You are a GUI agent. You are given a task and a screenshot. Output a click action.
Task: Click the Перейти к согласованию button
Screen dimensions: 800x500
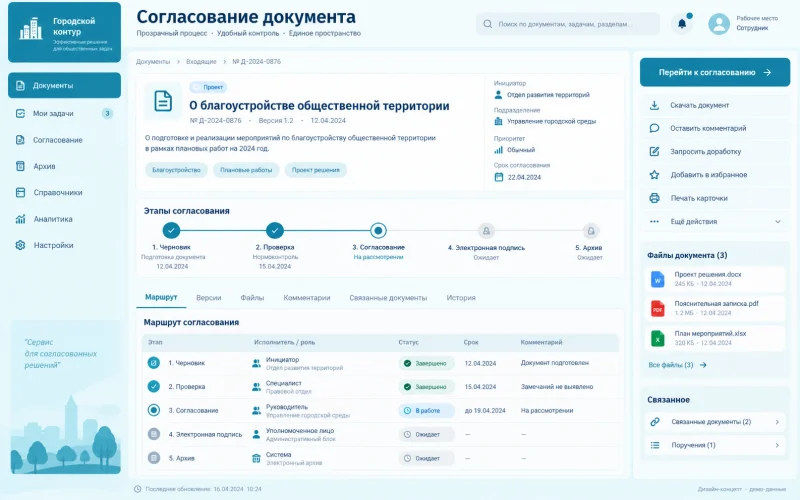coord(715,72)
